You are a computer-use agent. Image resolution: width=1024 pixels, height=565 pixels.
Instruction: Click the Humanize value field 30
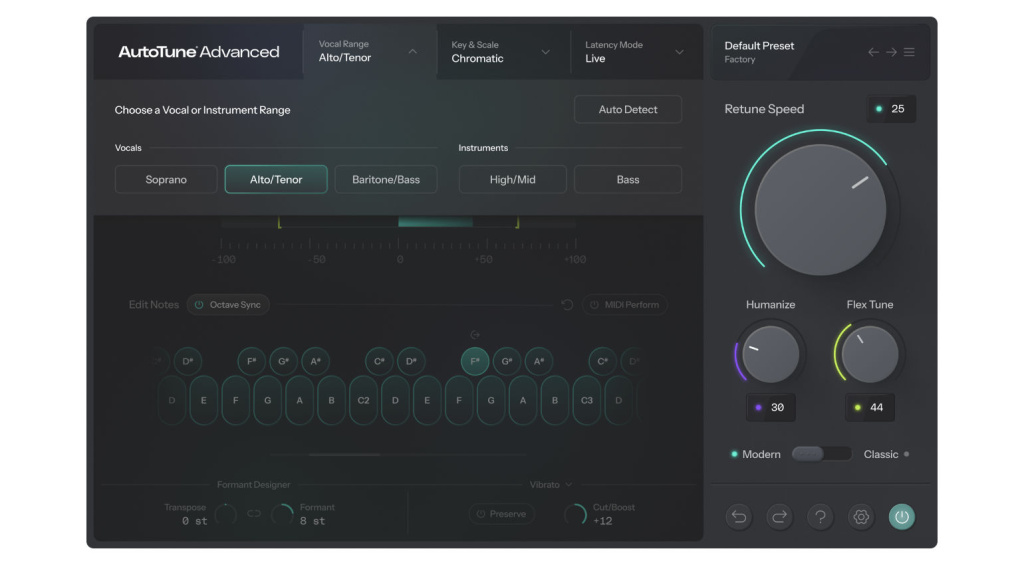[x=771, y=408]
